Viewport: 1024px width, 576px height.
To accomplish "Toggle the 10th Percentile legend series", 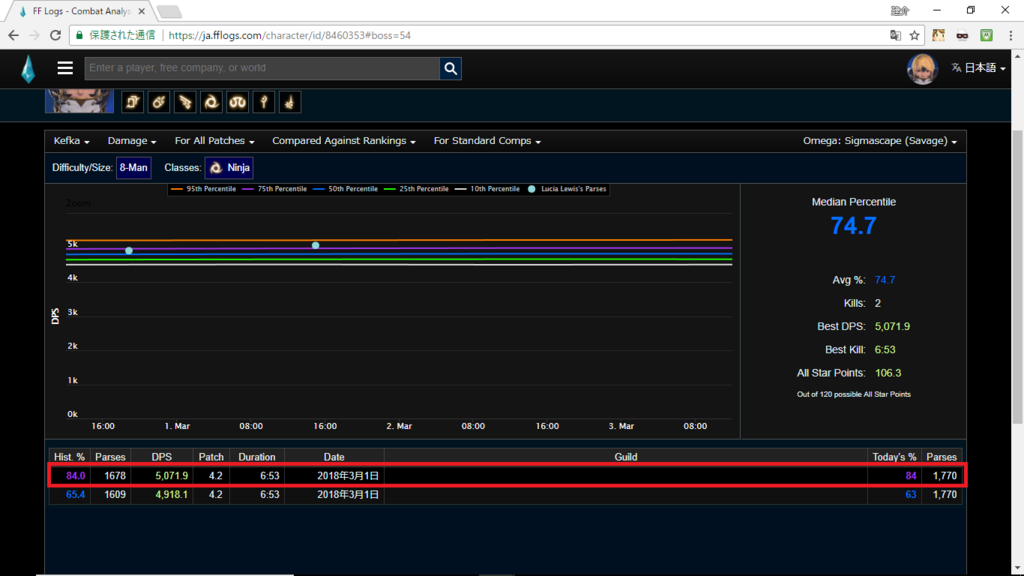I will click(487, 189).
